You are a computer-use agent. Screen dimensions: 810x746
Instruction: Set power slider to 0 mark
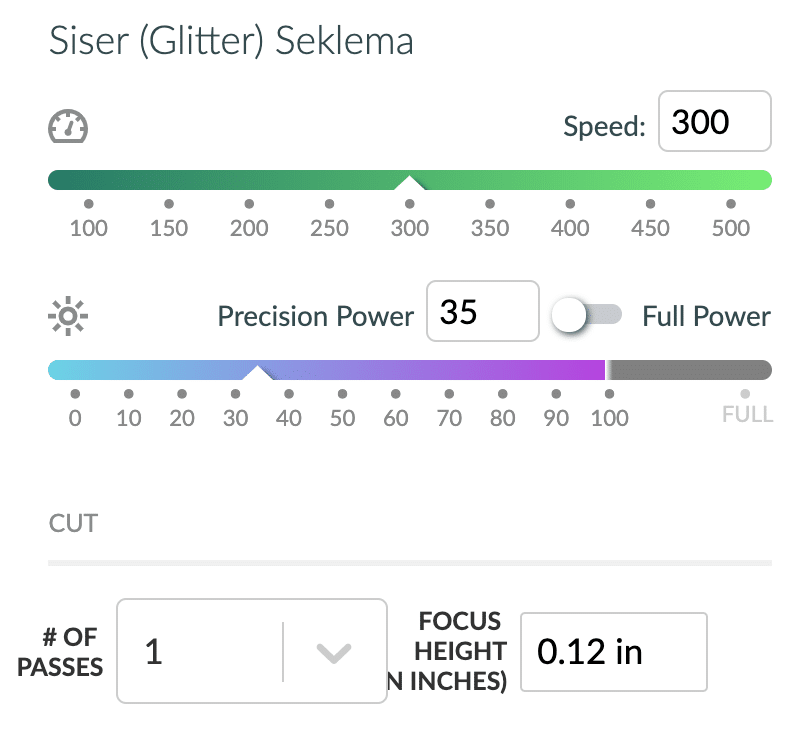(75, 394)
